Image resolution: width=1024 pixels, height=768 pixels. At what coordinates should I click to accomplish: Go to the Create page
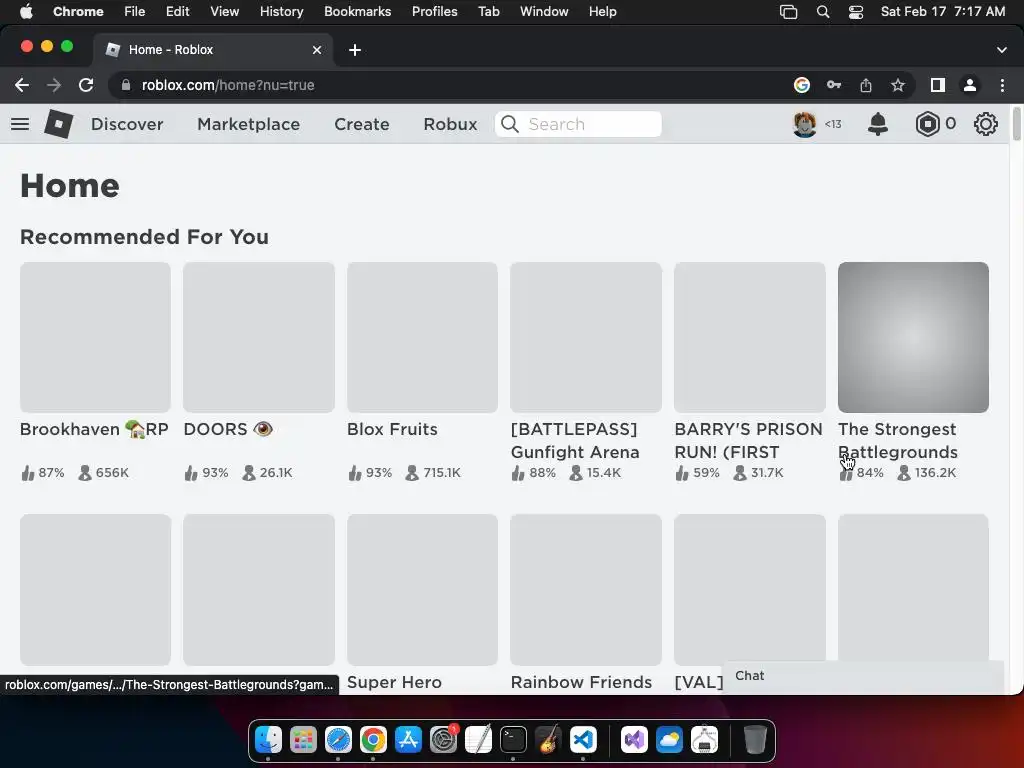click(362, 124)
